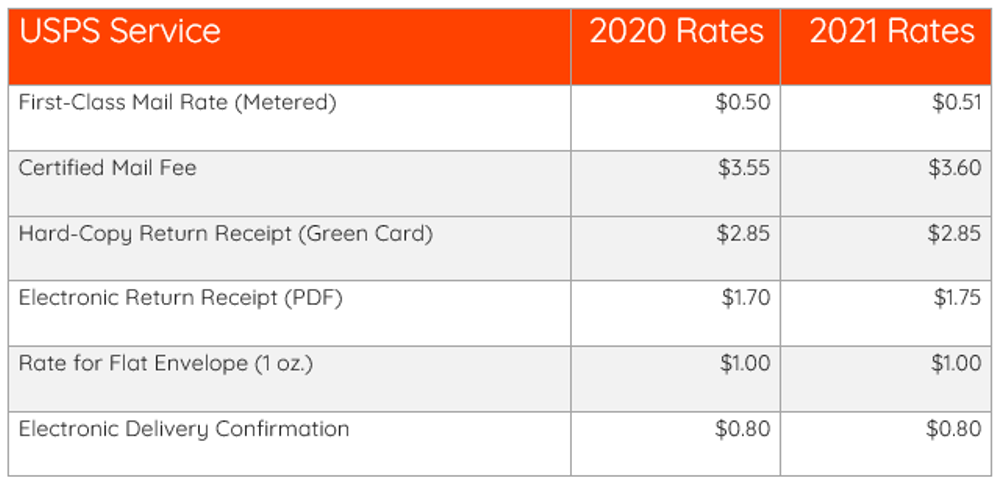Viewport: 1005px width, 492px height.
Task: Select the 2021 Flat Envelope $1.00 cell
Action: point(886,379)
